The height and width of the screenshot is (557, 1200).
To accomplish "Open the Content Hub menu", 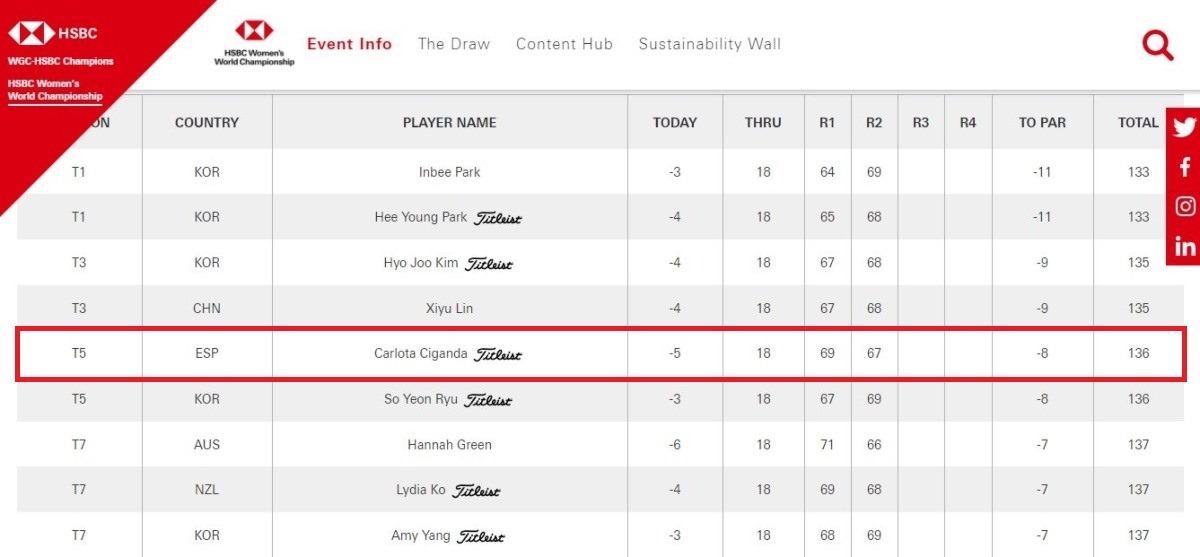I will (564, 44).
